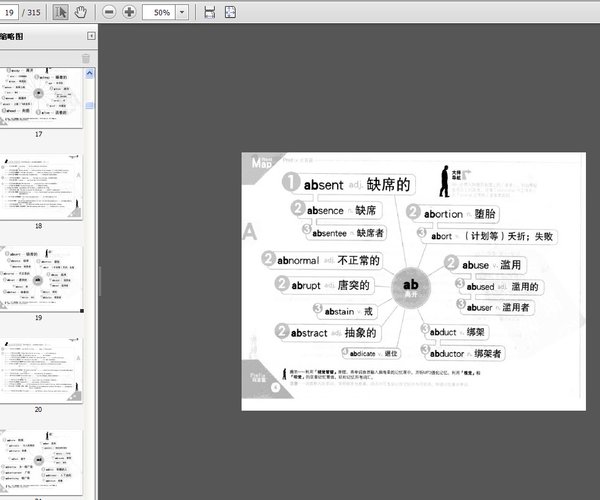Viewport: 600px width, 500px height.
Task: Click the fit-width scrolling mode icon
Action: click(x=209, y=13)
